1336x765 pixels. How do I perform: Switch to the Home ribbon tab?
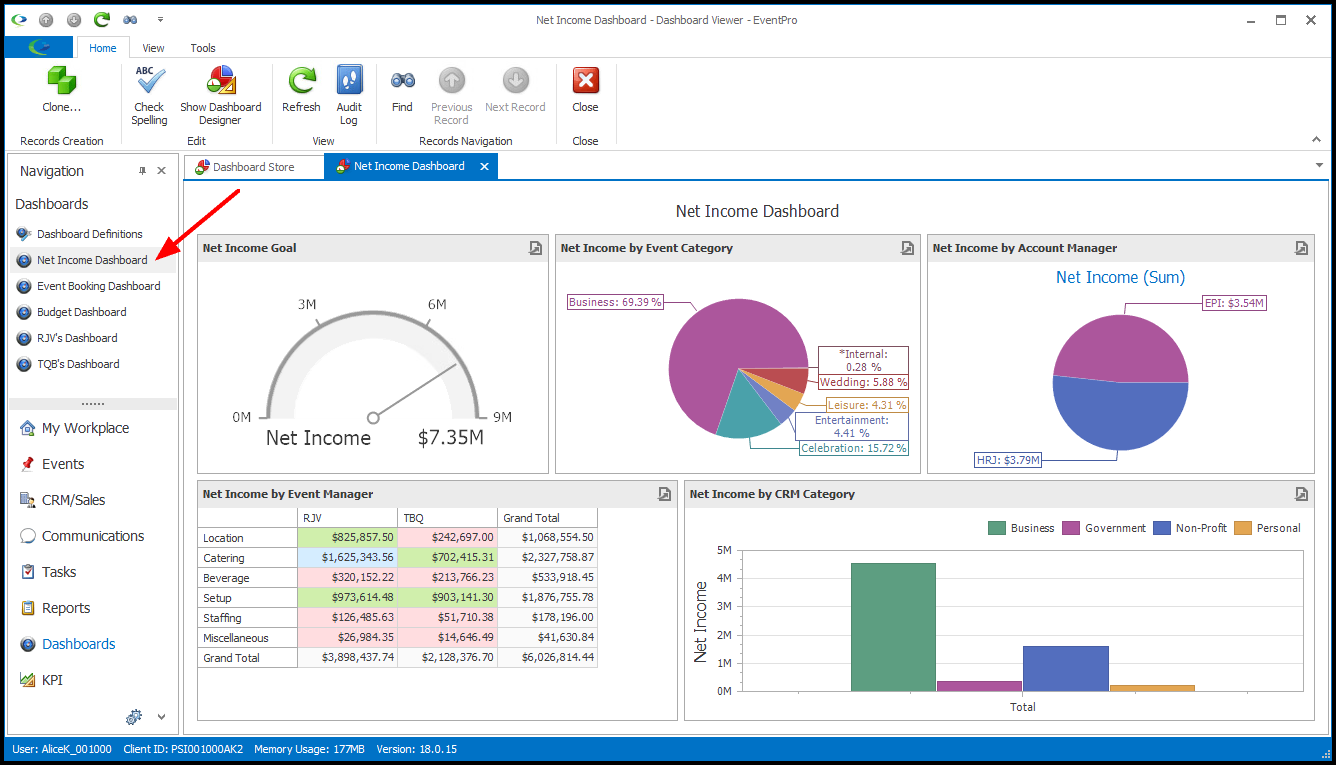[103, 47]
